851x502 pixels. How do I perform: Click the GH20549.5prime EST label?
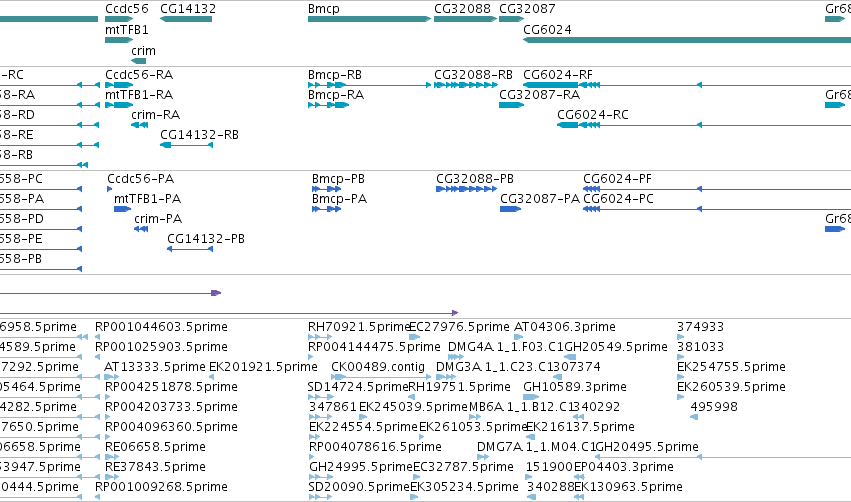pos(616,347)
